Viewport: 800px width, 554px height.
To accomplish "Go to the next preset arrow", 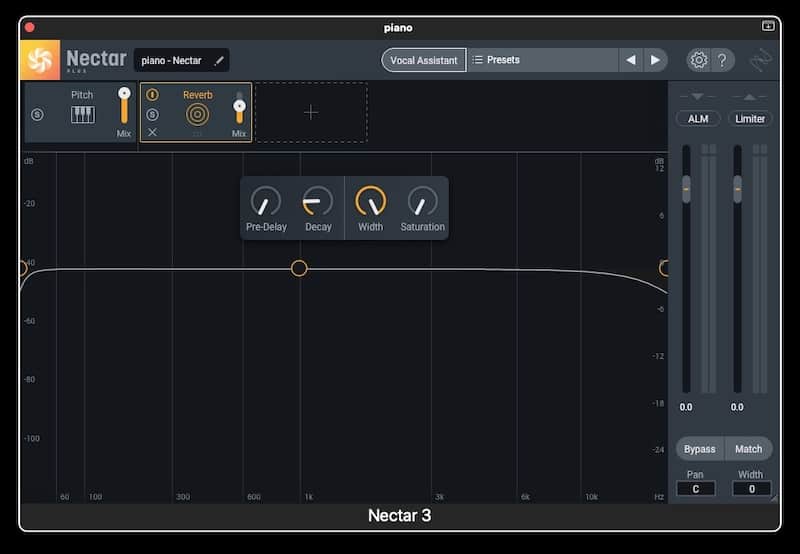I will [655, 60].
